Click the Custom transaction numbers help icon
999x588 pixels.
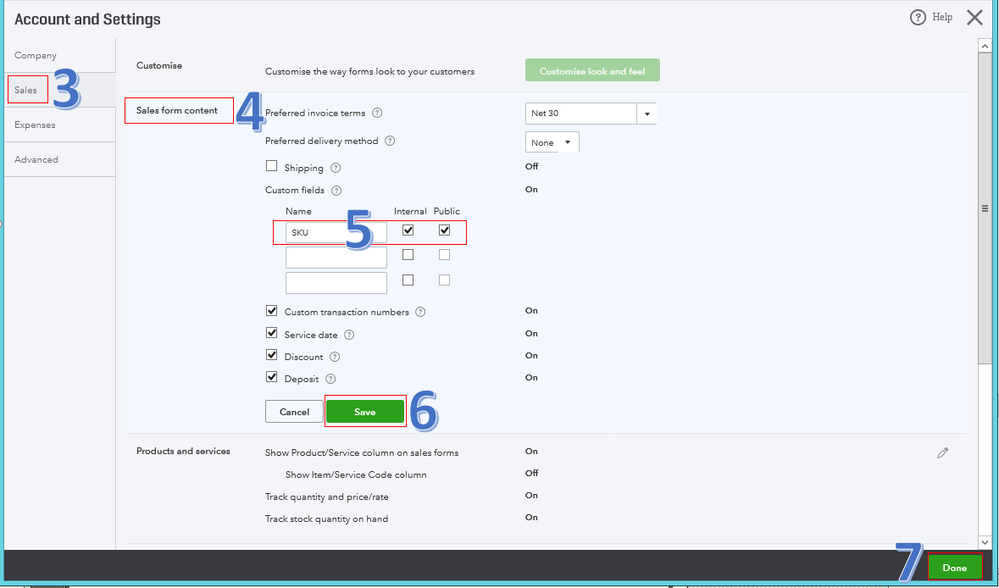tap(420, 312)
